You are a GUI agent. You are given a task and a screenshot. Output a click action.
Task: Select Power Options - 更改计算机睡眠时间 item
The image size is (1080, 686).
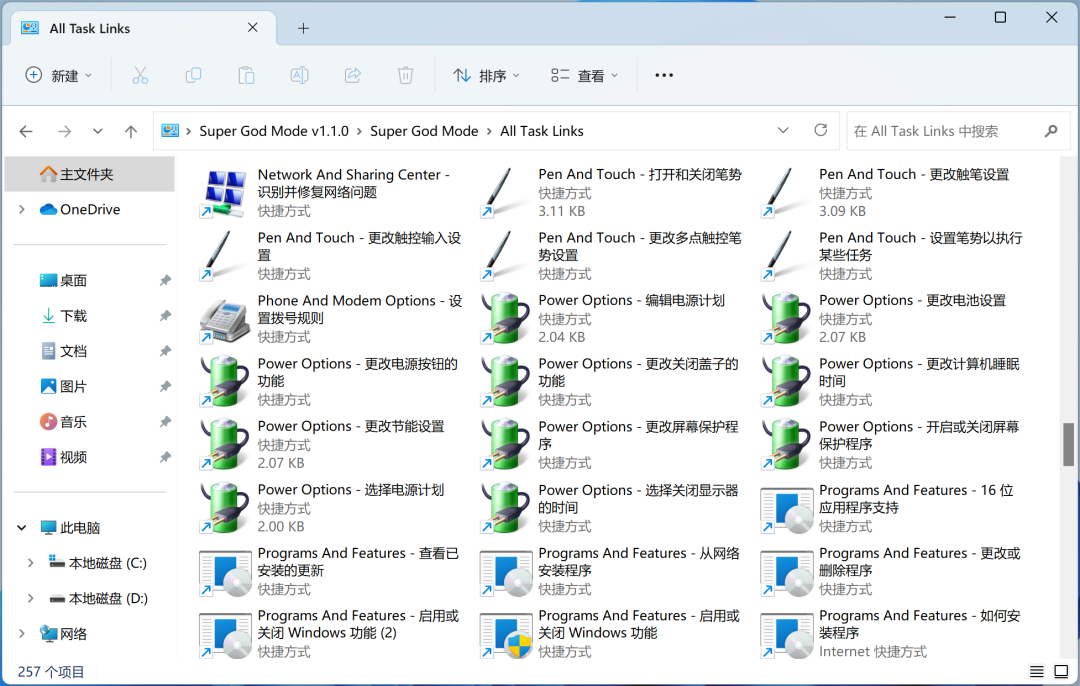click(x=894, y=382)
